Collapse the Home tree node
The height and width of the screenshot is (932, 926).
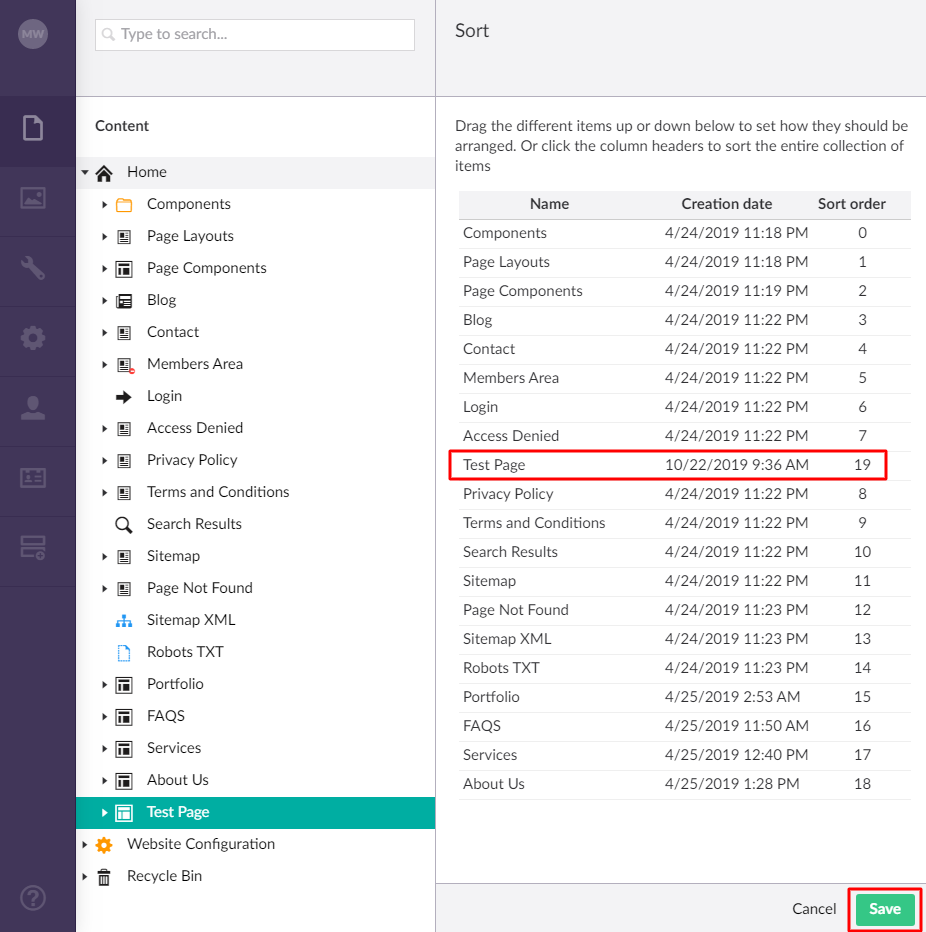coord(85,172)
